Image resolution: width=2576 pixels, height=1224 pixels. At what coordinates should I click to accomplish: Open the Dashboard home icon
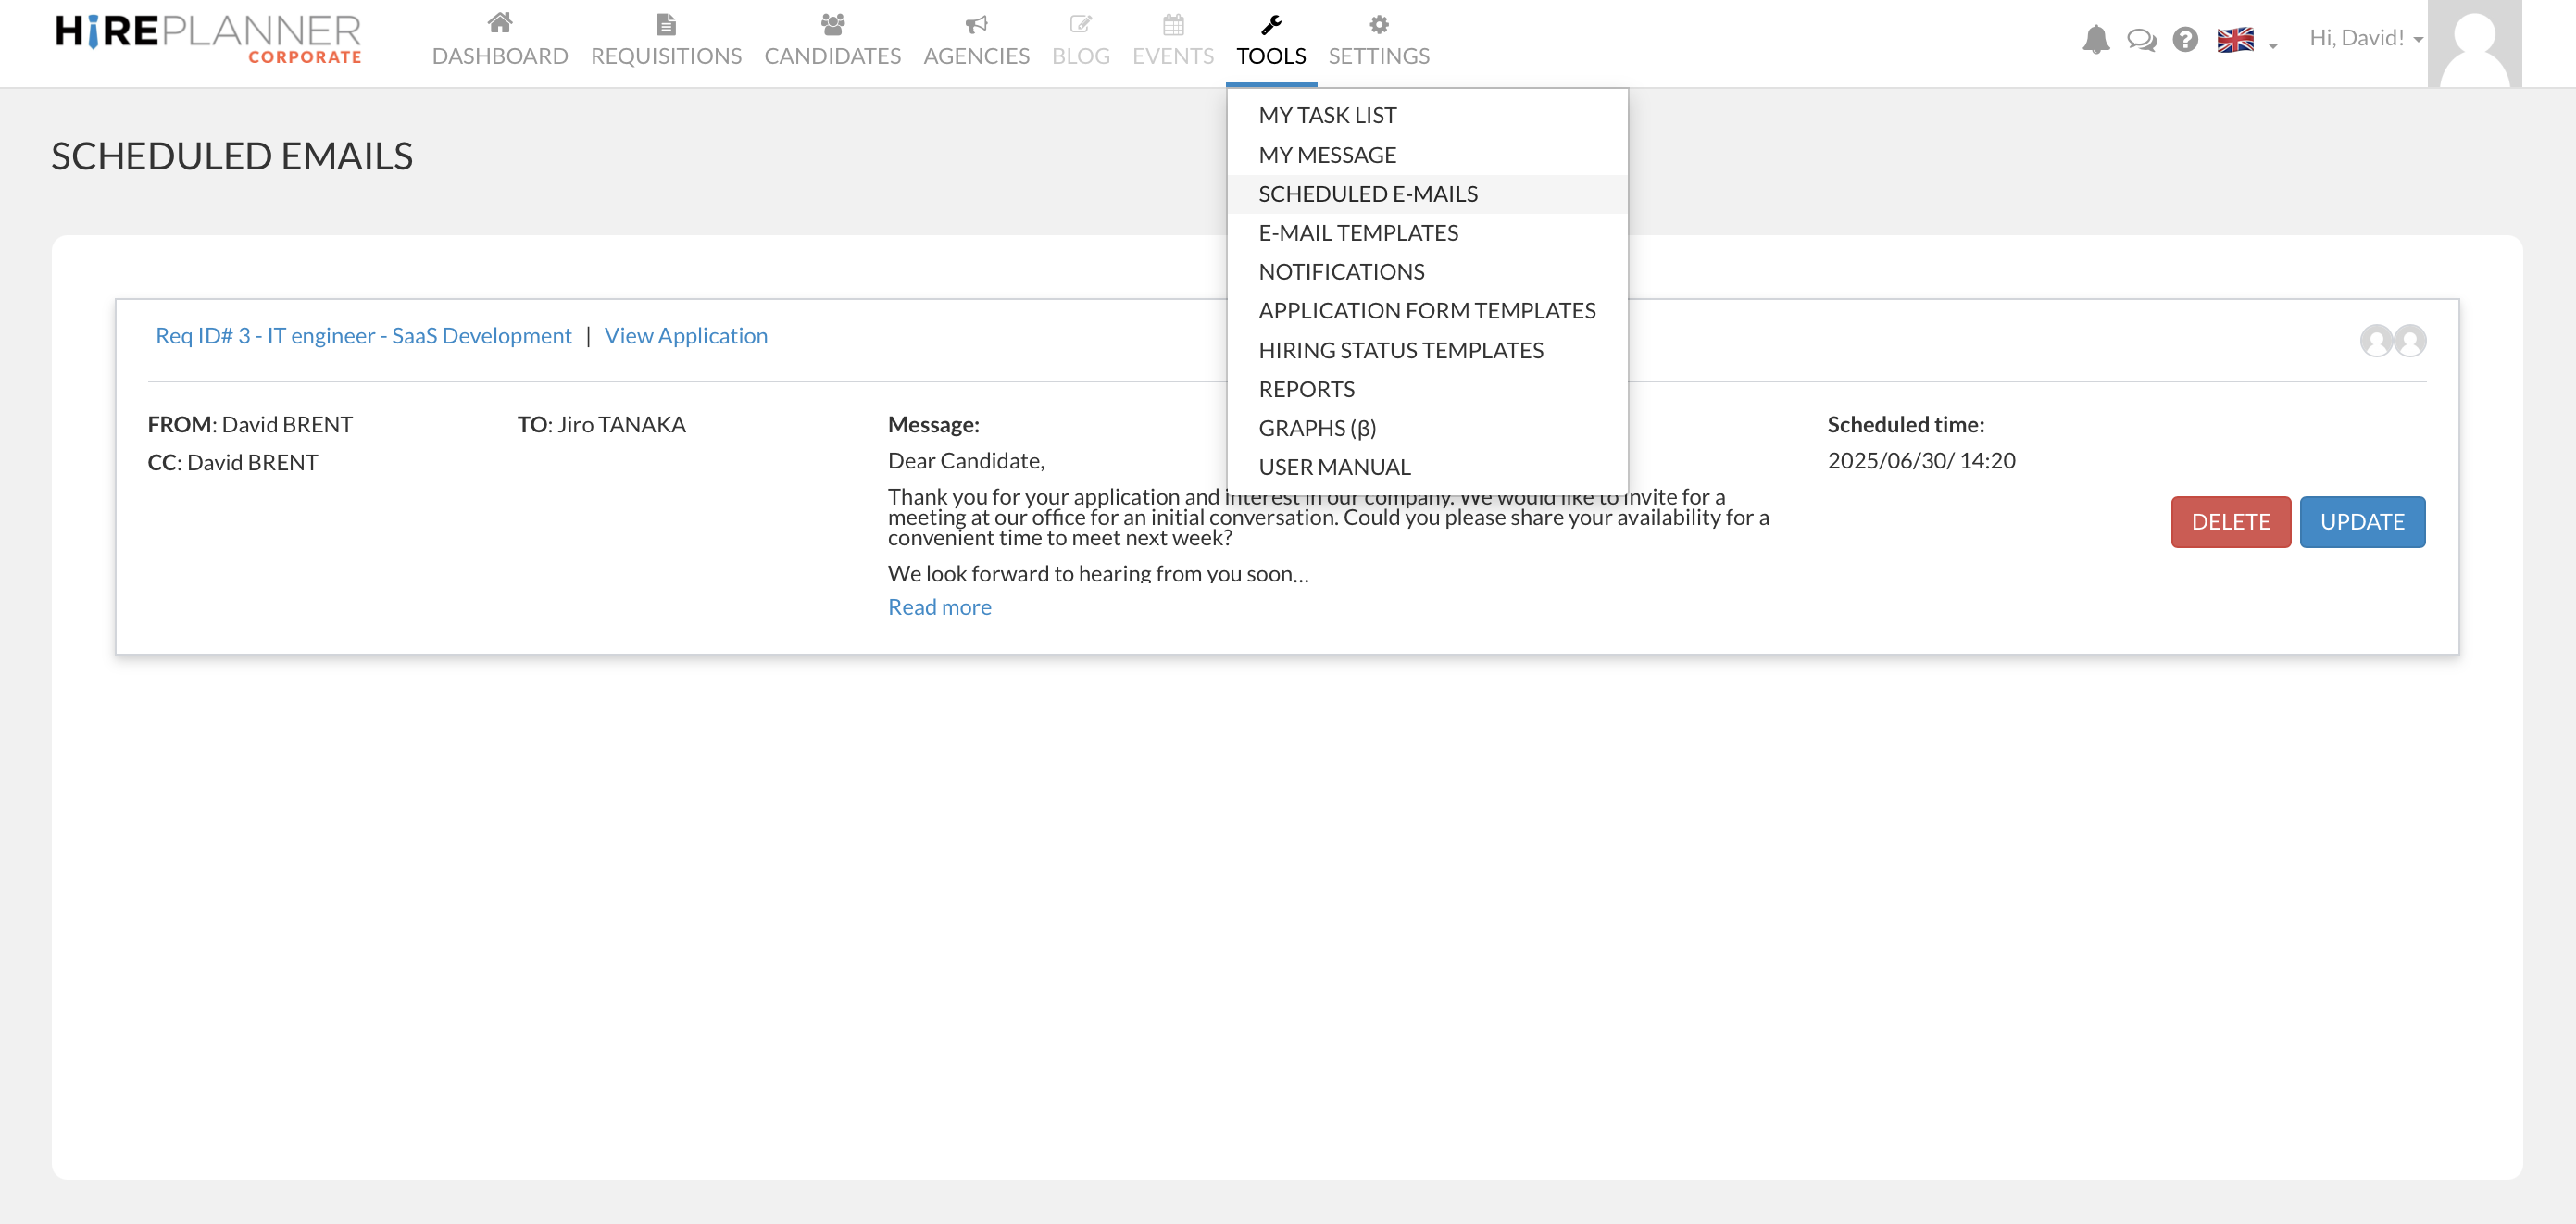(499, 23)
